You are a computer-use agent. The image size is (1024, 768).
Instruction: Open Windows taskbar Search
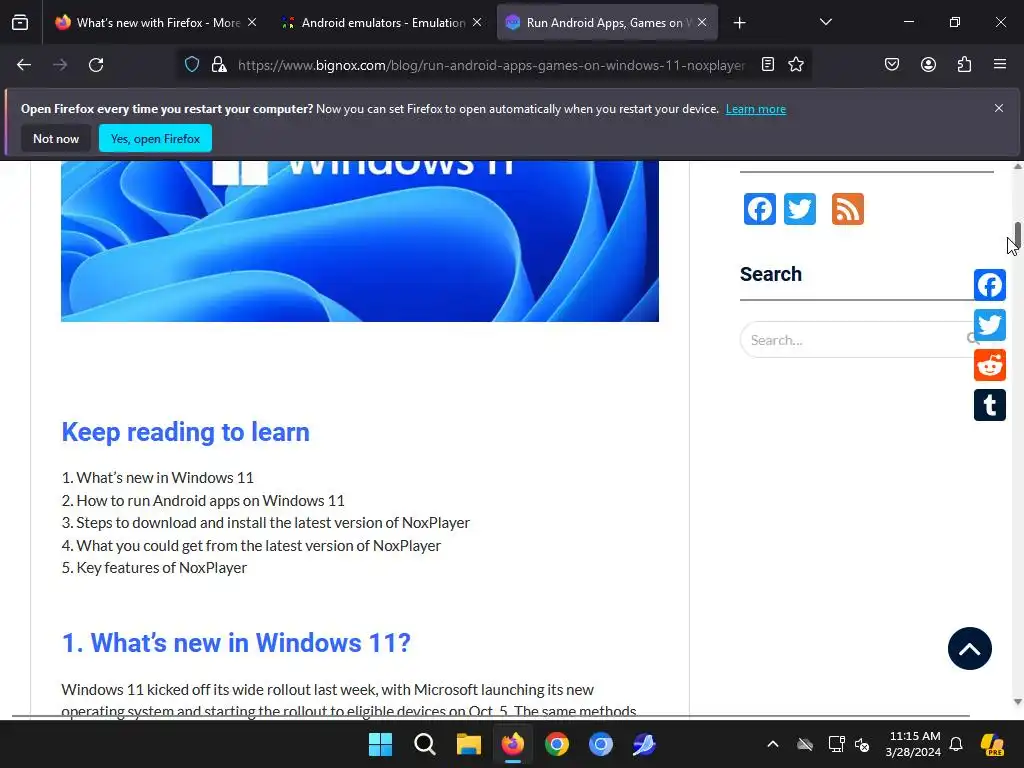(424, 744)
